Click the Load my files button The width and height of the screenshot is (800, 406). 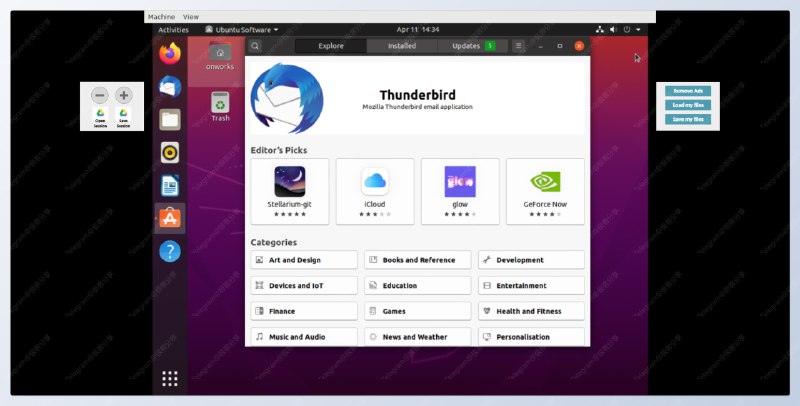(x=688, y=105)
